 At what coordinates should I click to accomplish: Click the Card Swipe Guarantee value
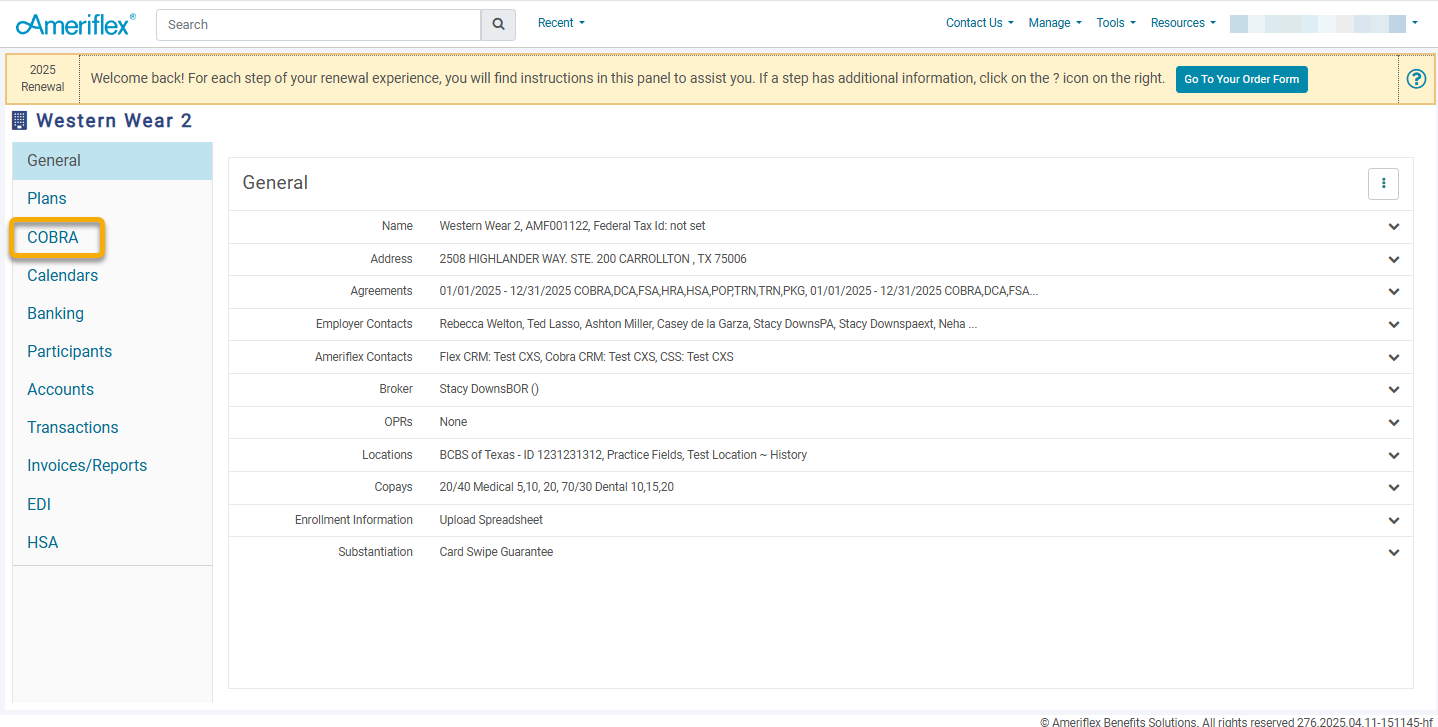click(496, 552)
